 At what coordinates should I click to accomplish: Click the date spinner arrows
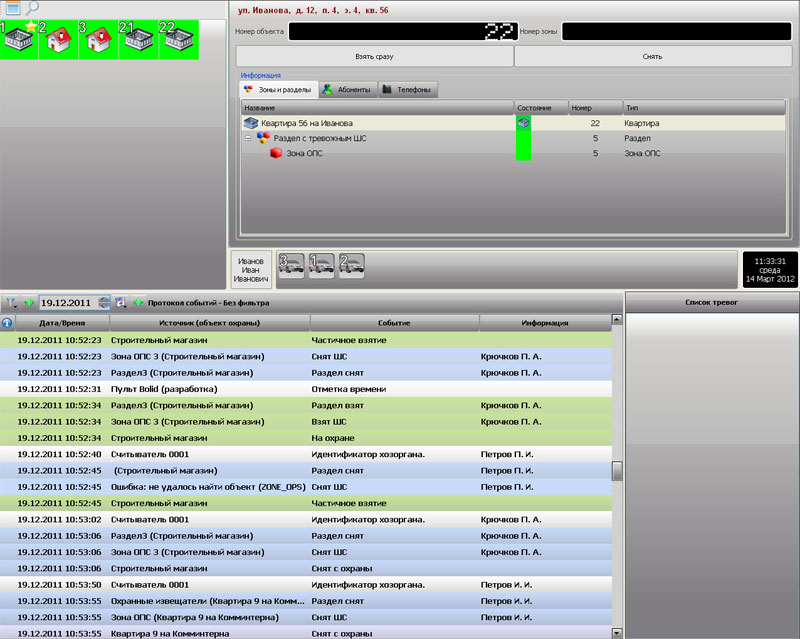104,302
